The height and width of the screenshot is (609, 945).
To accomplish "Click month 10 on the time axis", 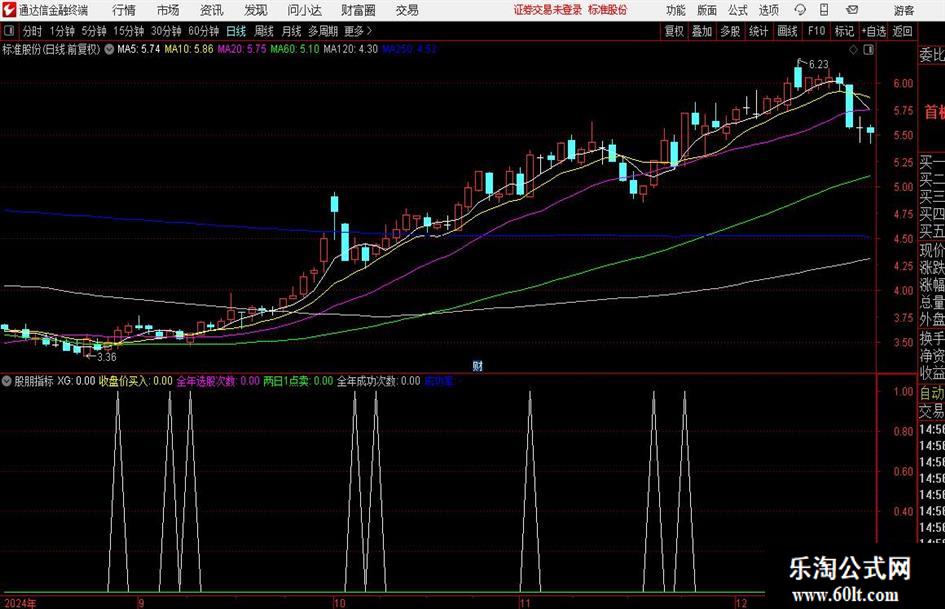I will tap(339, 603).
